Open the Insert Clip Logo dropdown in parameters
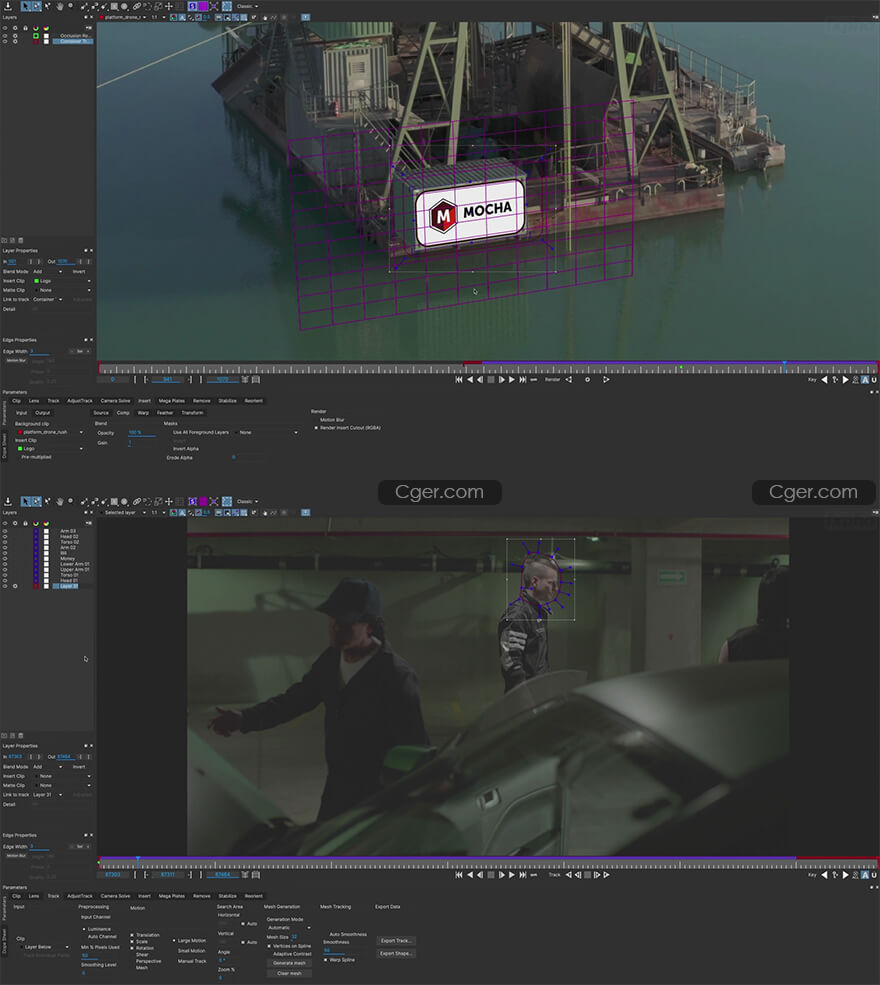 point(50,449)
